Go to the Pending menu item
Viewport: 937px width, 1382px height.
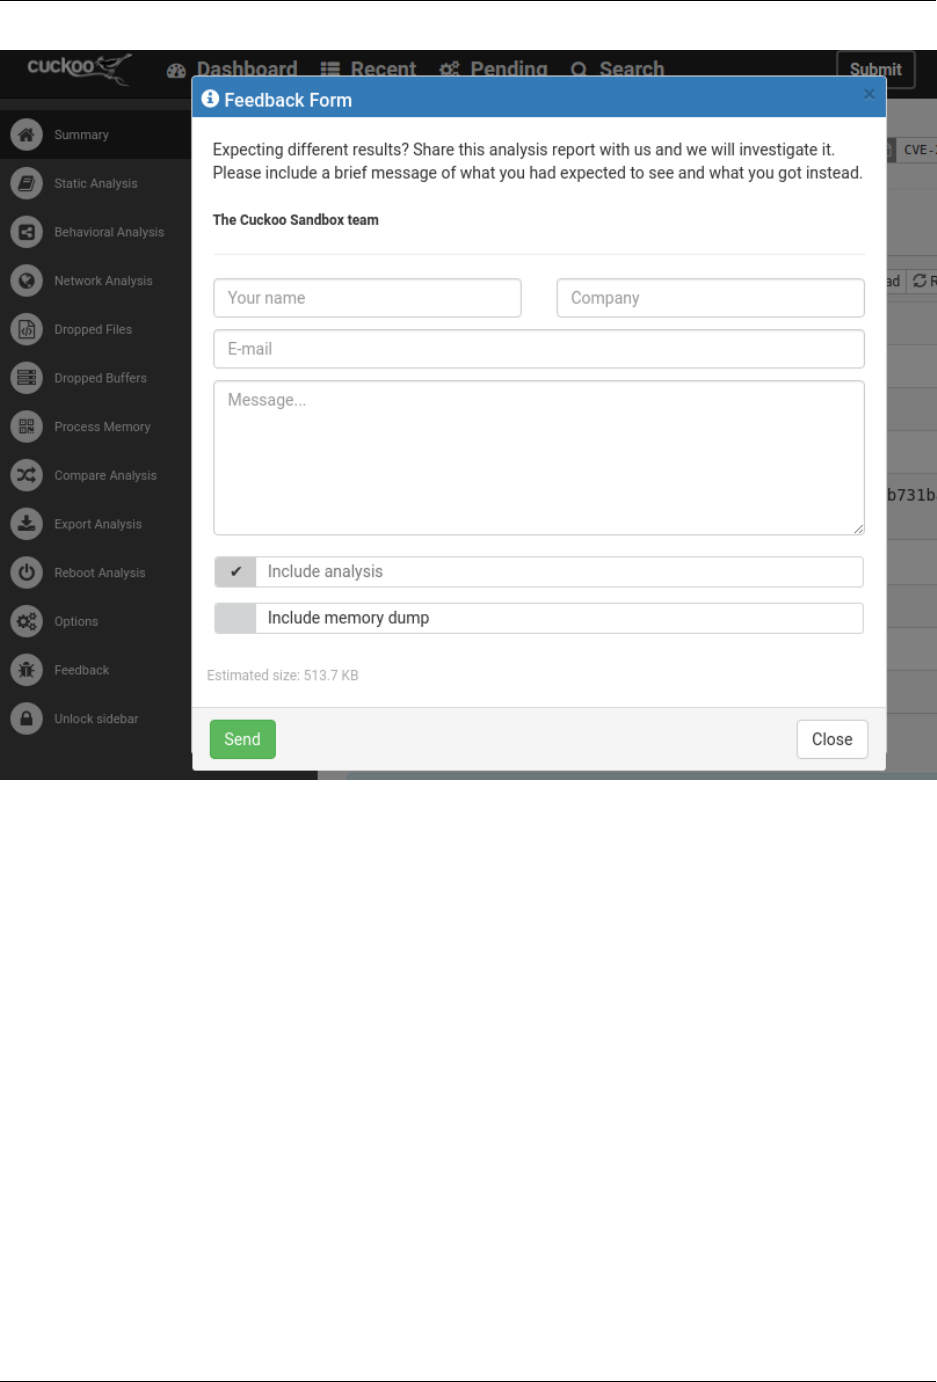click(494, 69)
